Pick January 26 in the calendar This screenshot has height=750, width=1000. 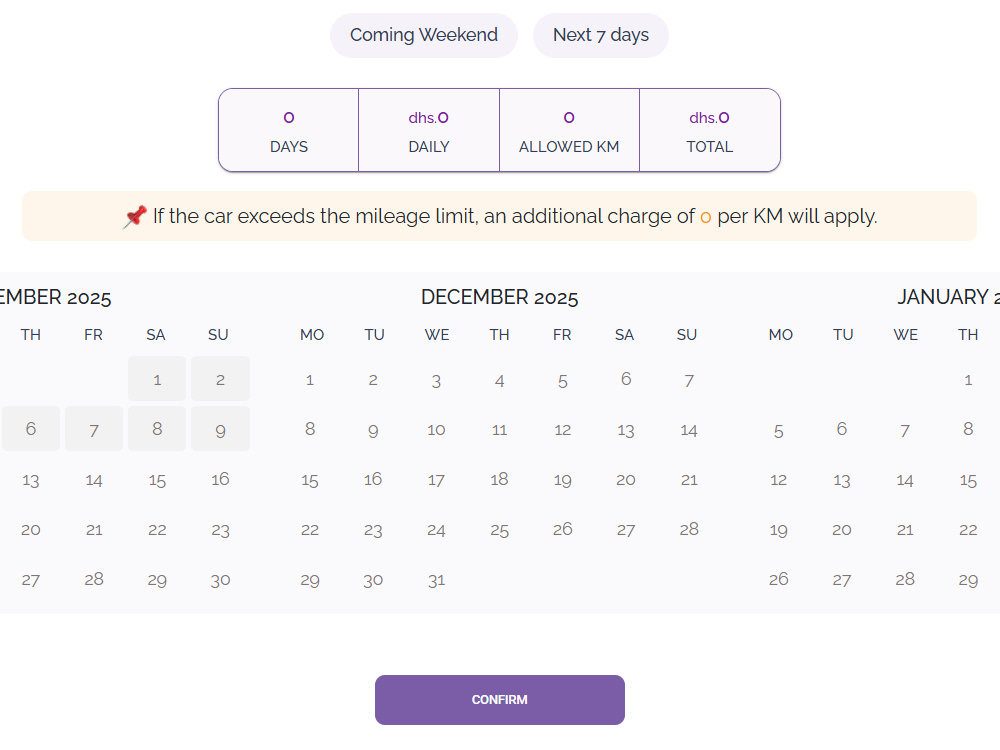coord(779,580)
